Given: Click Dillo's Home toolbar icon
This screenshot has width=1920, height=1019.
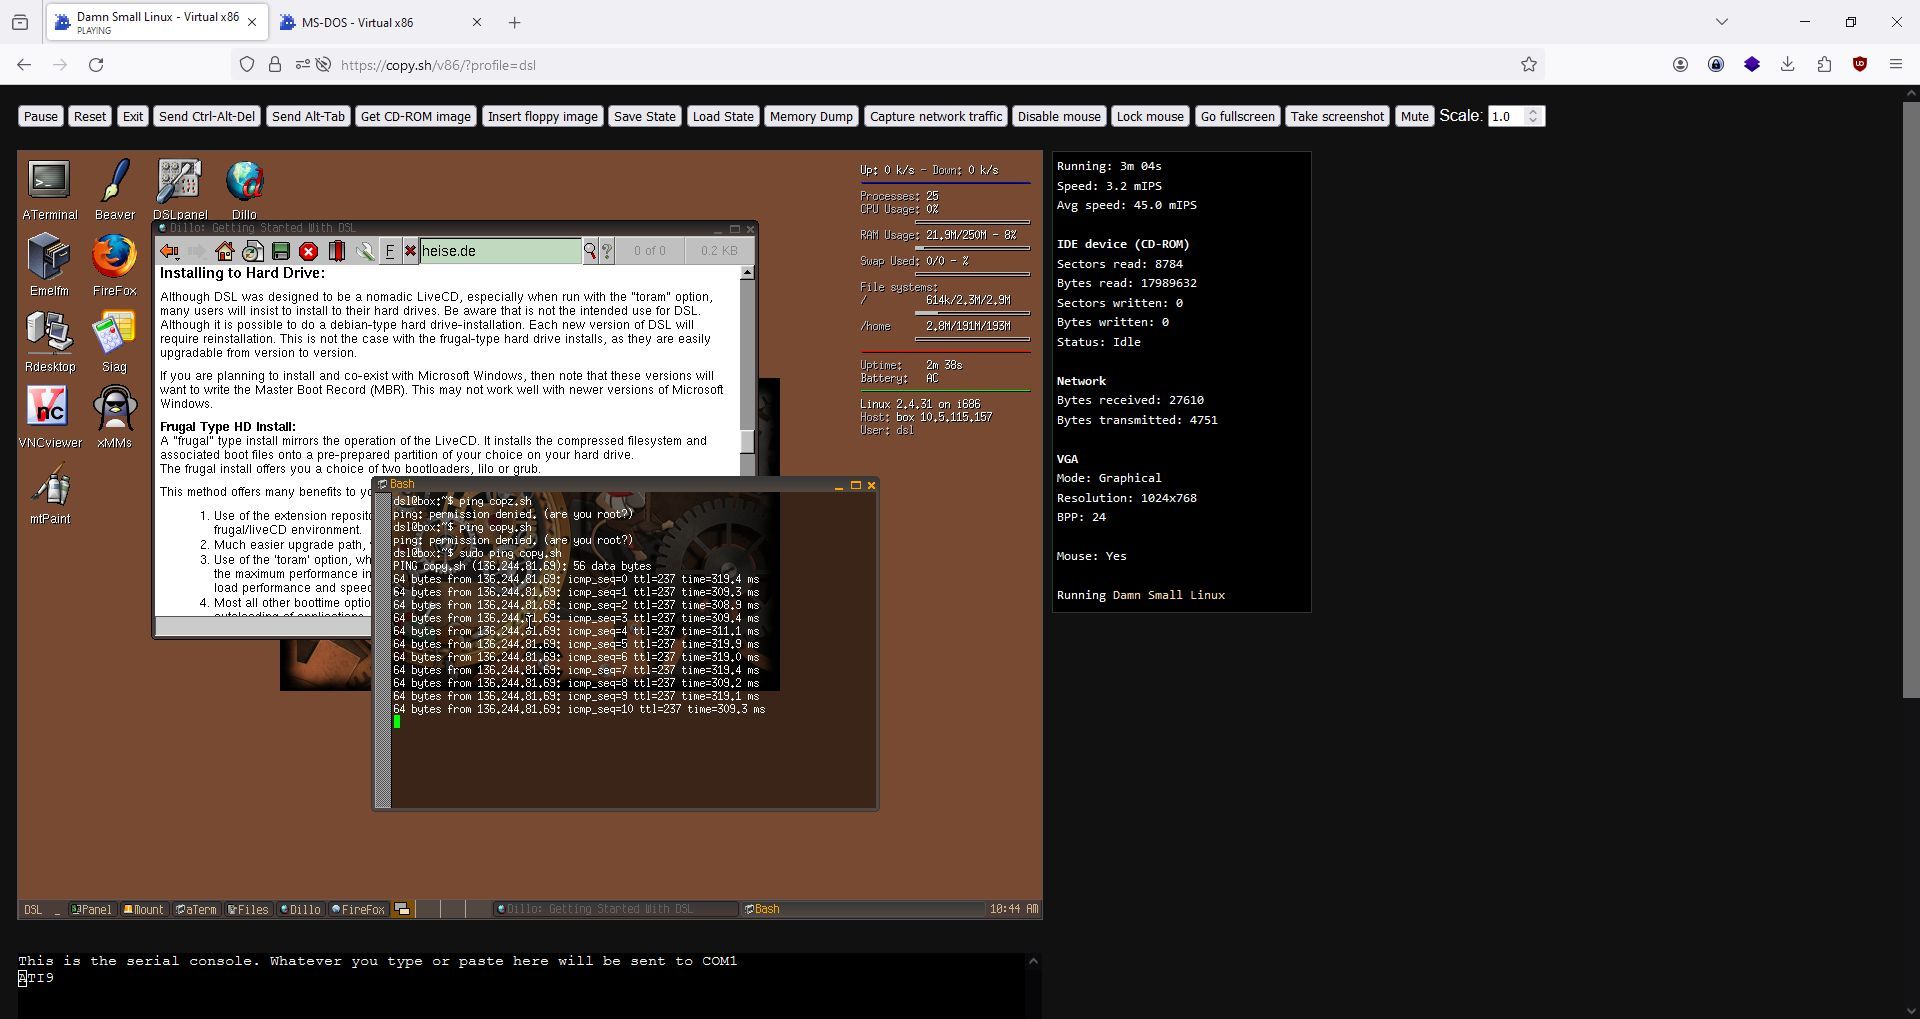Looking at the screenshot, I should pyautogui.click(x=225, y=251).
